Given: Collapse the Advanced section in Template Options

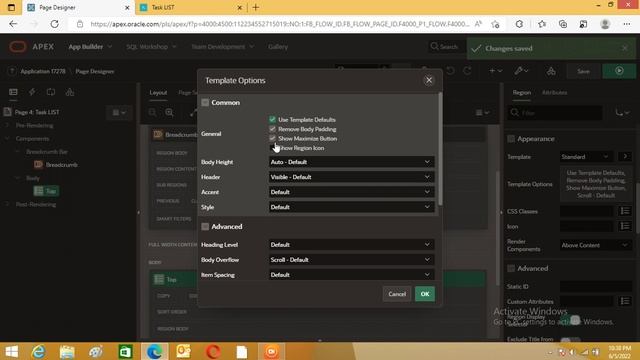Looking at the screenshot, I should pos(205,227).
